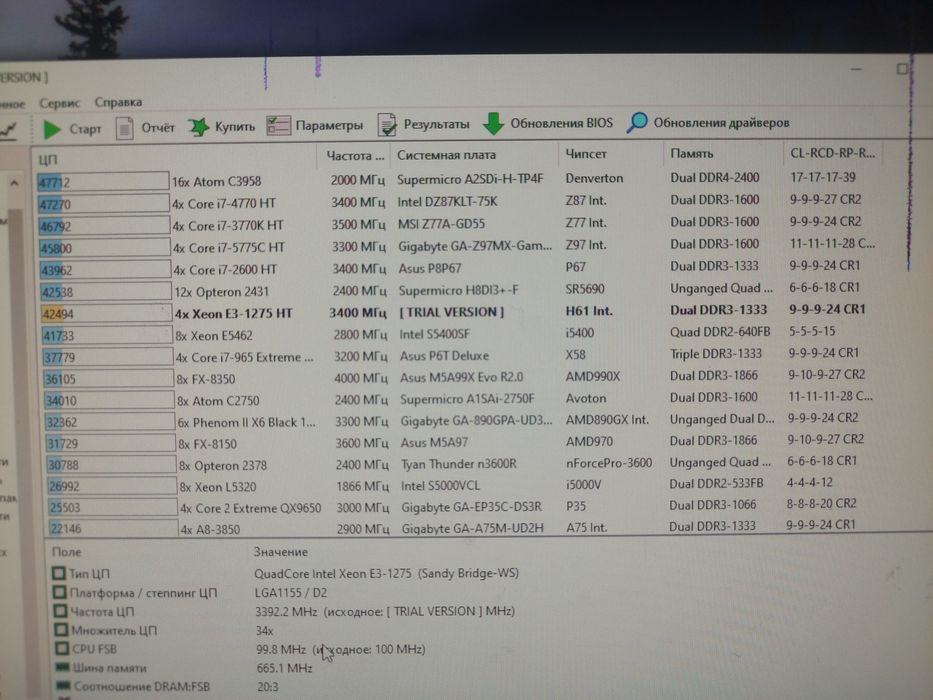This screenshot has height=700, width=933.
Task: Click the Asus P6T Deluxe board cell
Action: 444,355
